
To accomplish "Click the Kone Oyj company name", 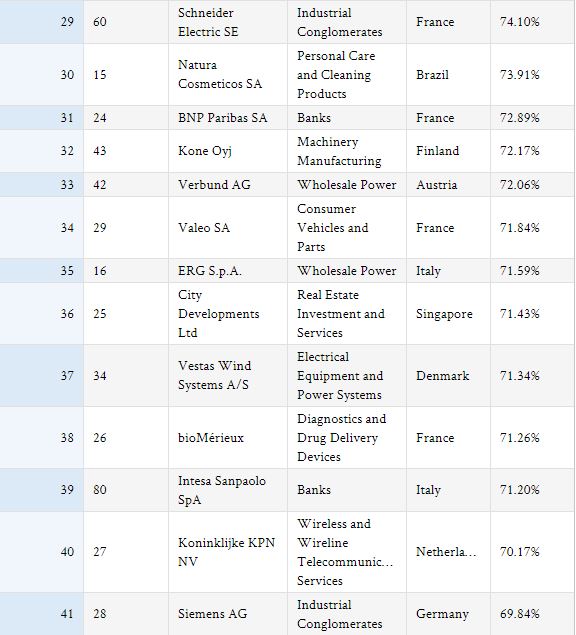I will 205,151.
